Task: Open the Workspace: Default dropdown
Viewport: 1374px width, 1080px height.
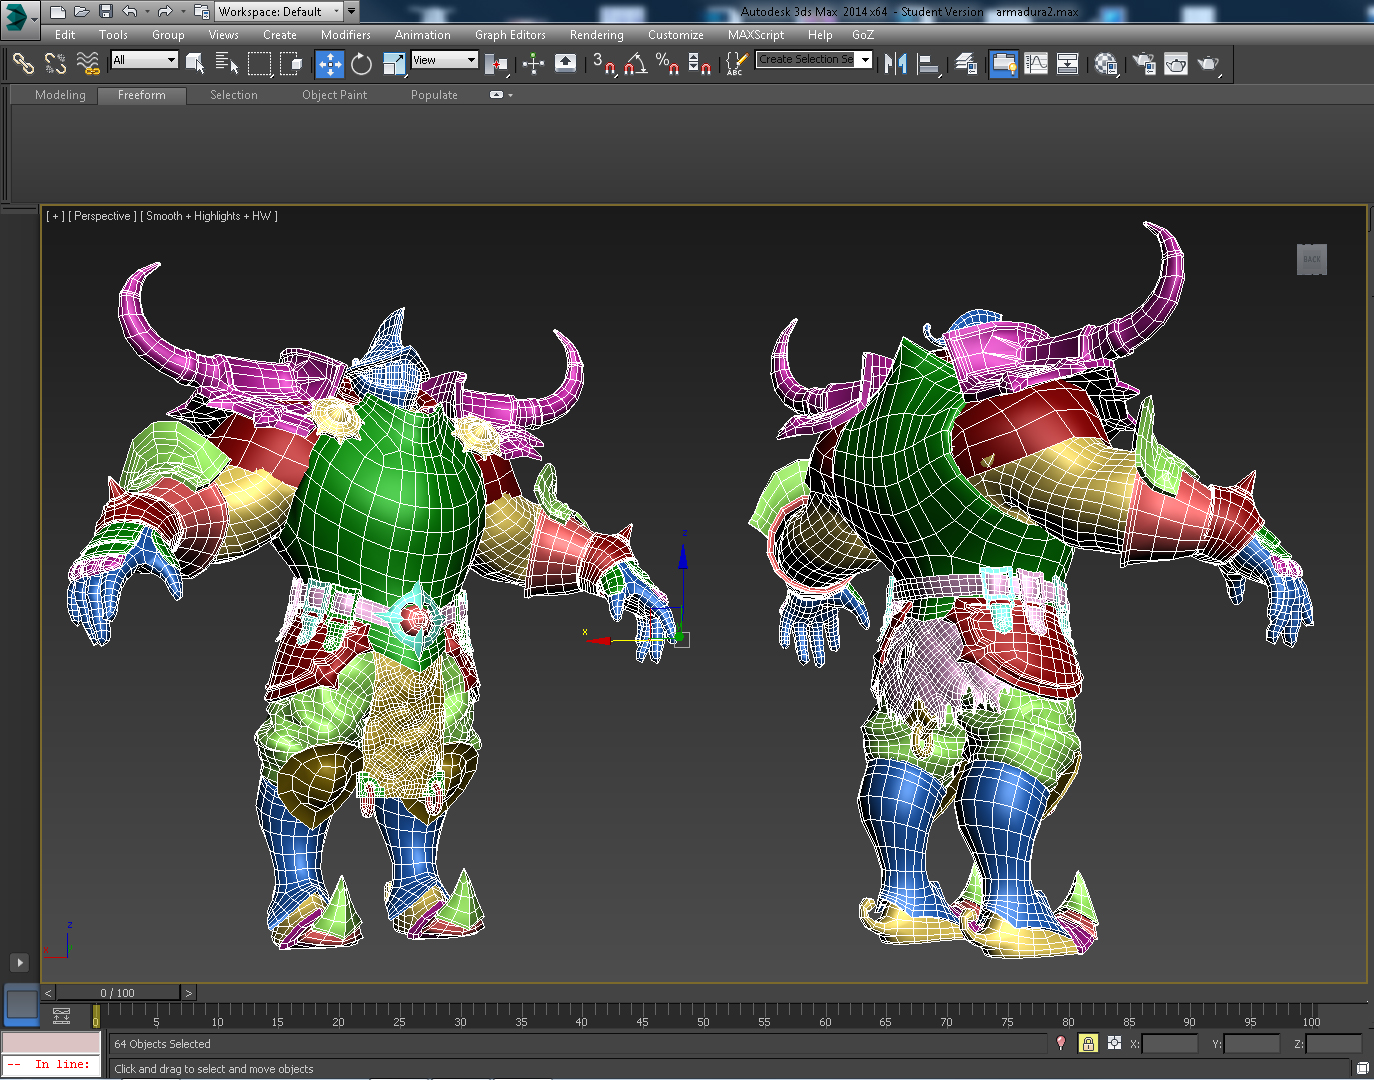Action: (x=279, y=12)
